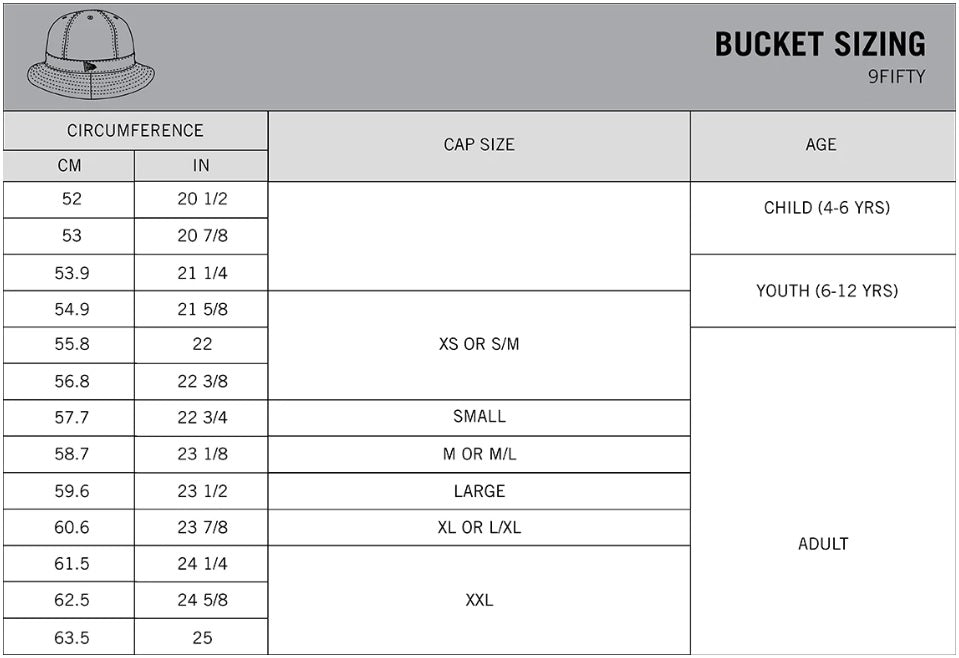Click the CHILD (4-6 YRS) cell
The image size is (959, 658).
coord(823,218)
